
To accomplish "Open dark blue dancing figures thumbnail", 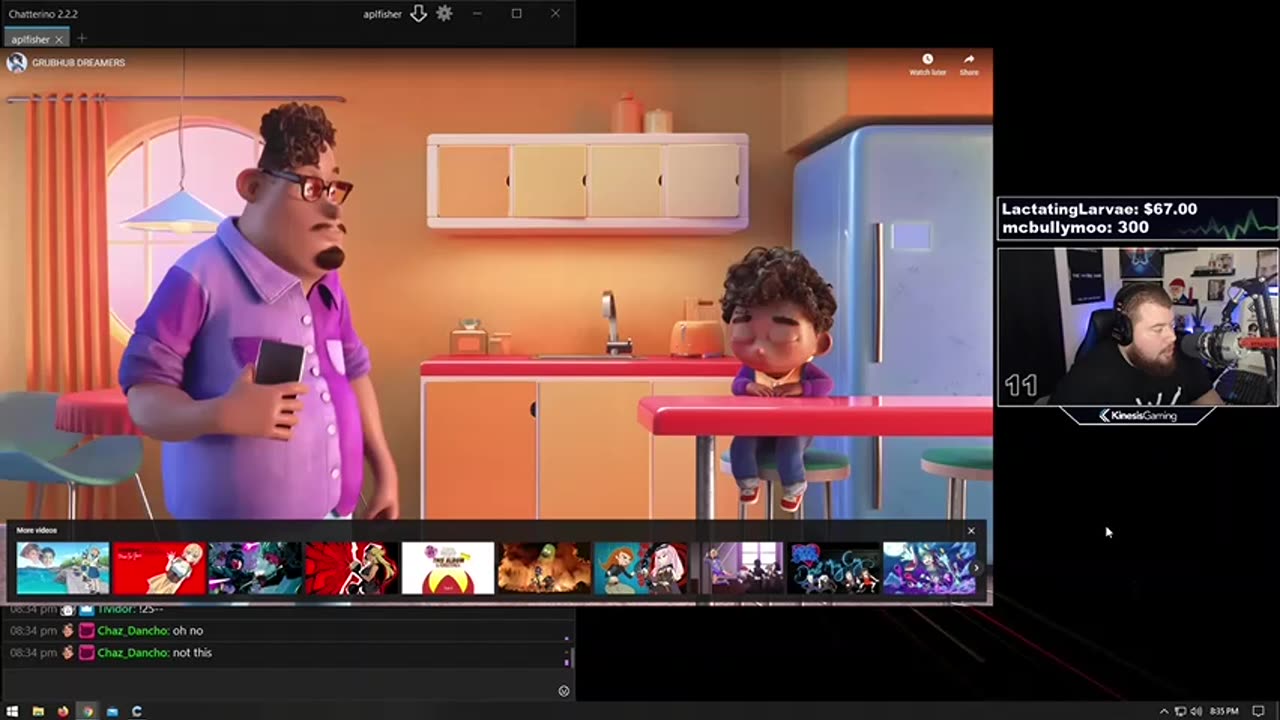I will click(834, 568).
